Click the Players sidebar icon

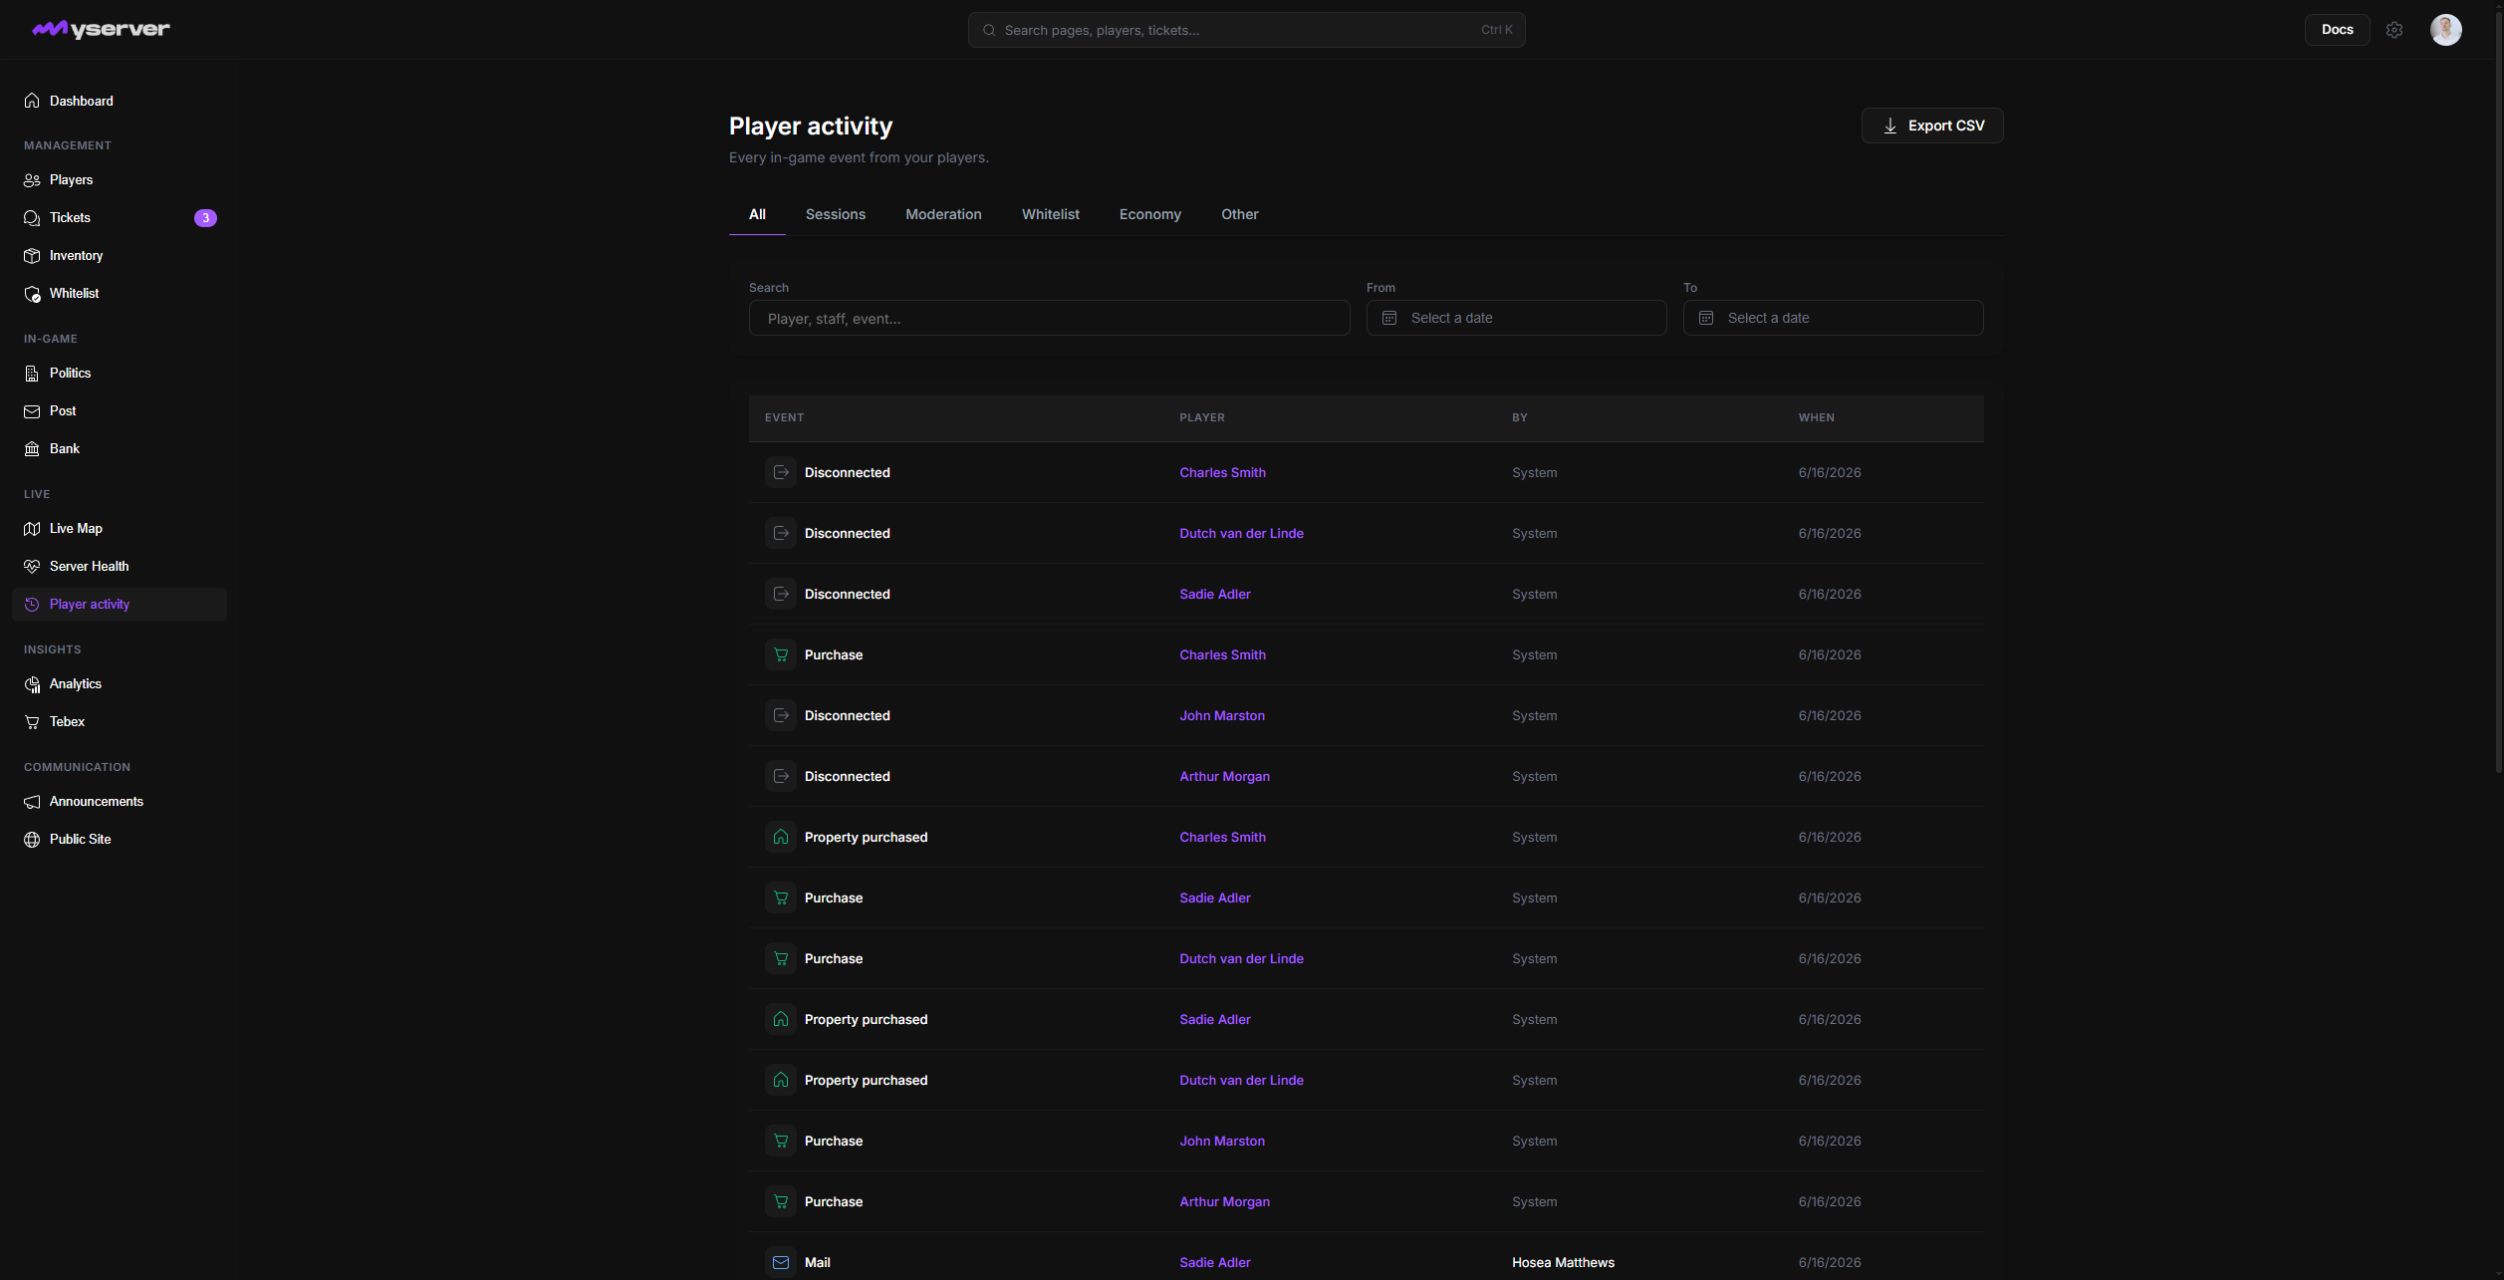[32, 180]
